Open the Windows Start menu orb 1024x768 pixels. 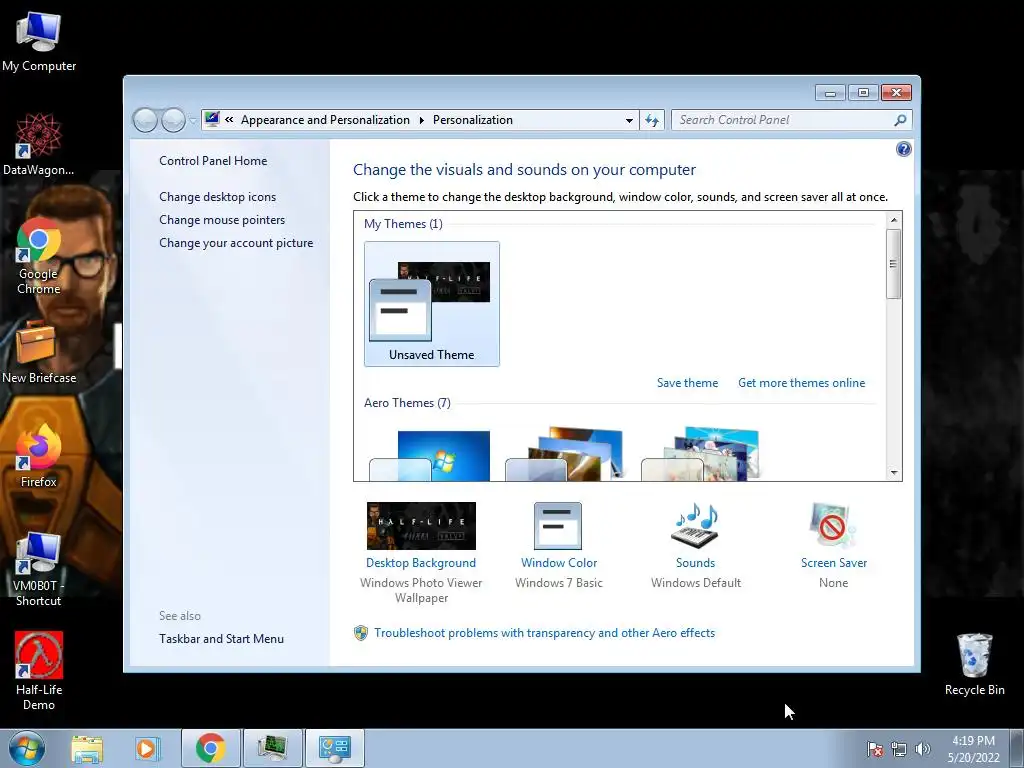coord(27,748)
